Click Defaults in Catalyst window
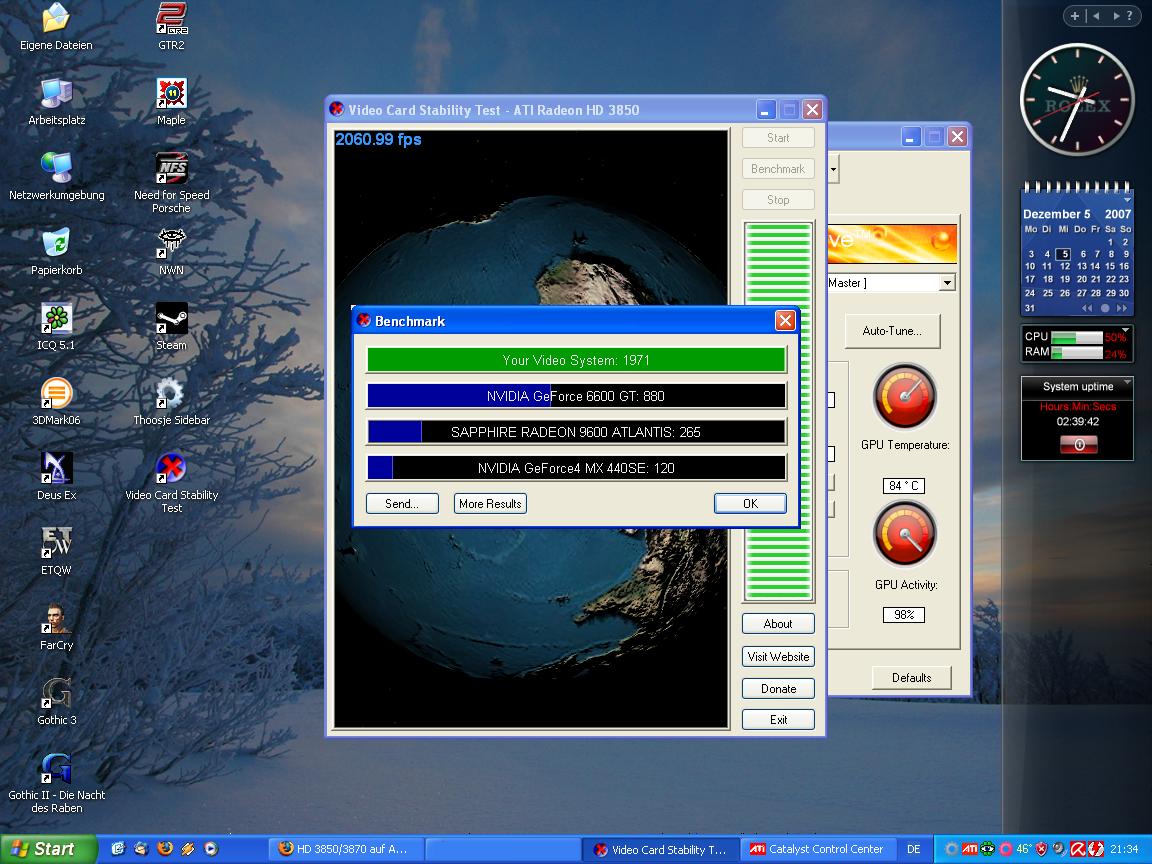This screenshot has width=1152, height=864. click(911, 677)
